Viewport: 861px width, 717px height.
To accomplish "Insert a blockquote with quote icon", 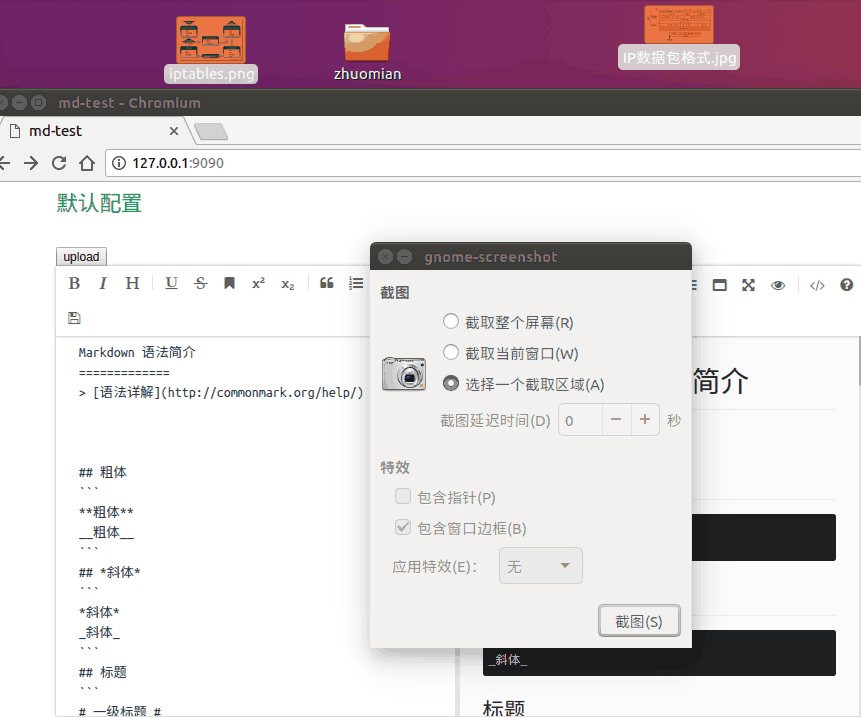I will tap(327, 283).
